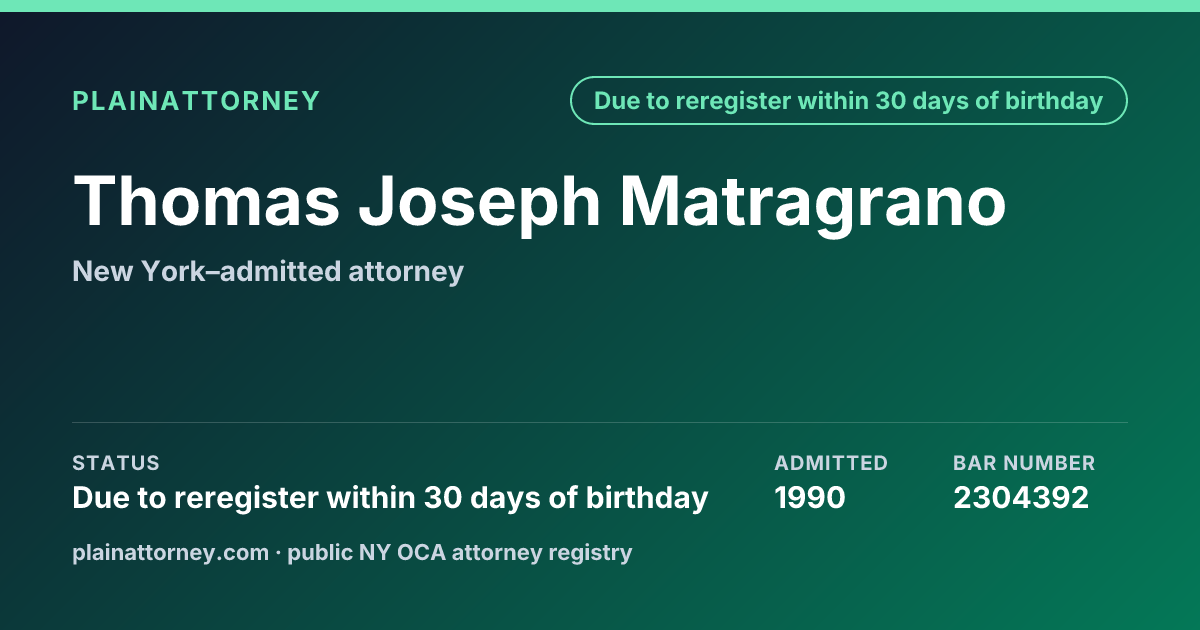Click 'public NY OCA attorney registry' footer text

coord(460,552)
